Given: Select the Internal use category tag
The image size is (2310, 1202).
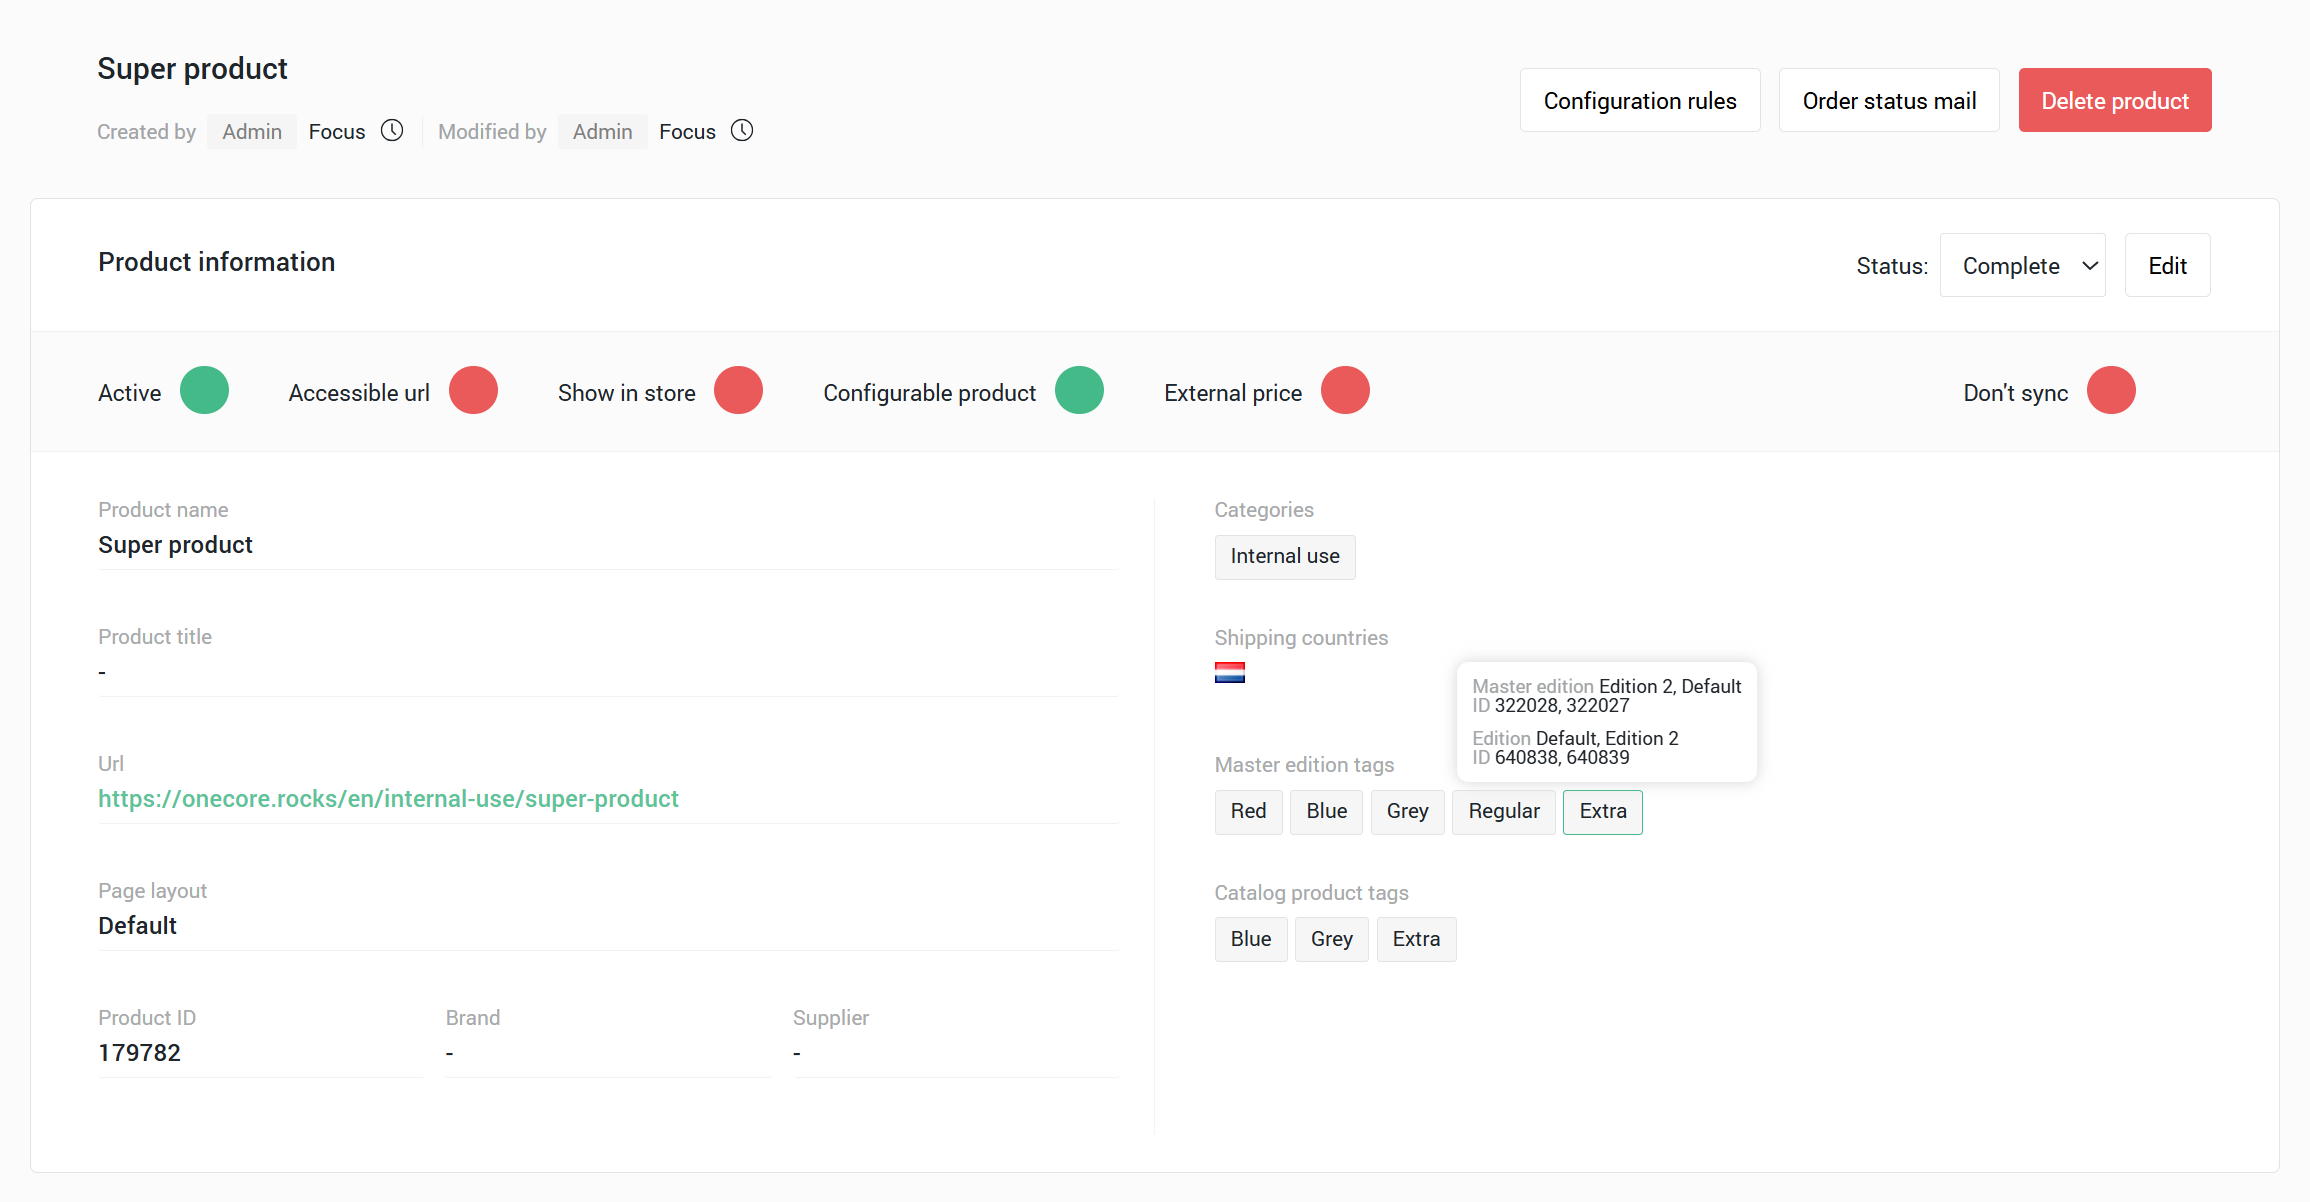Looking at the screenshot, I should (1284, 557).
